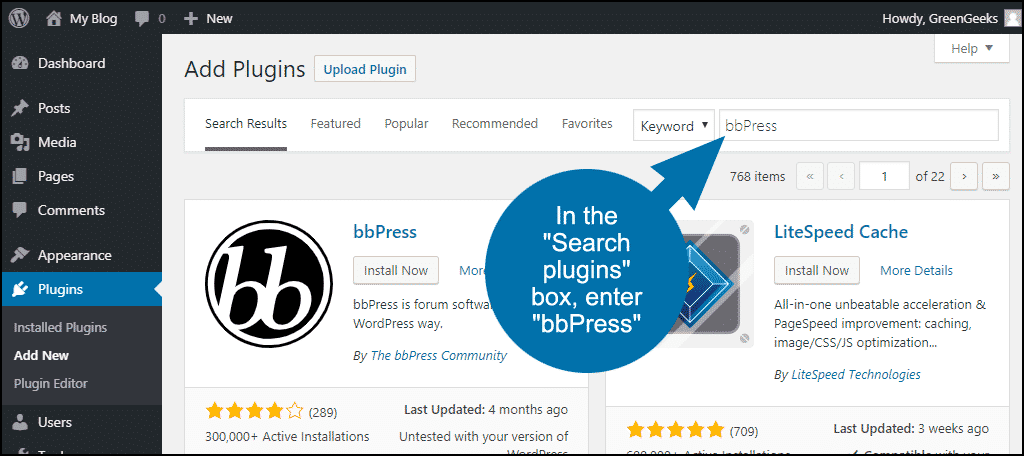This screenshot has width=1024, height=456.
Task: Switch to the Search Results tab
Action: 246,123
